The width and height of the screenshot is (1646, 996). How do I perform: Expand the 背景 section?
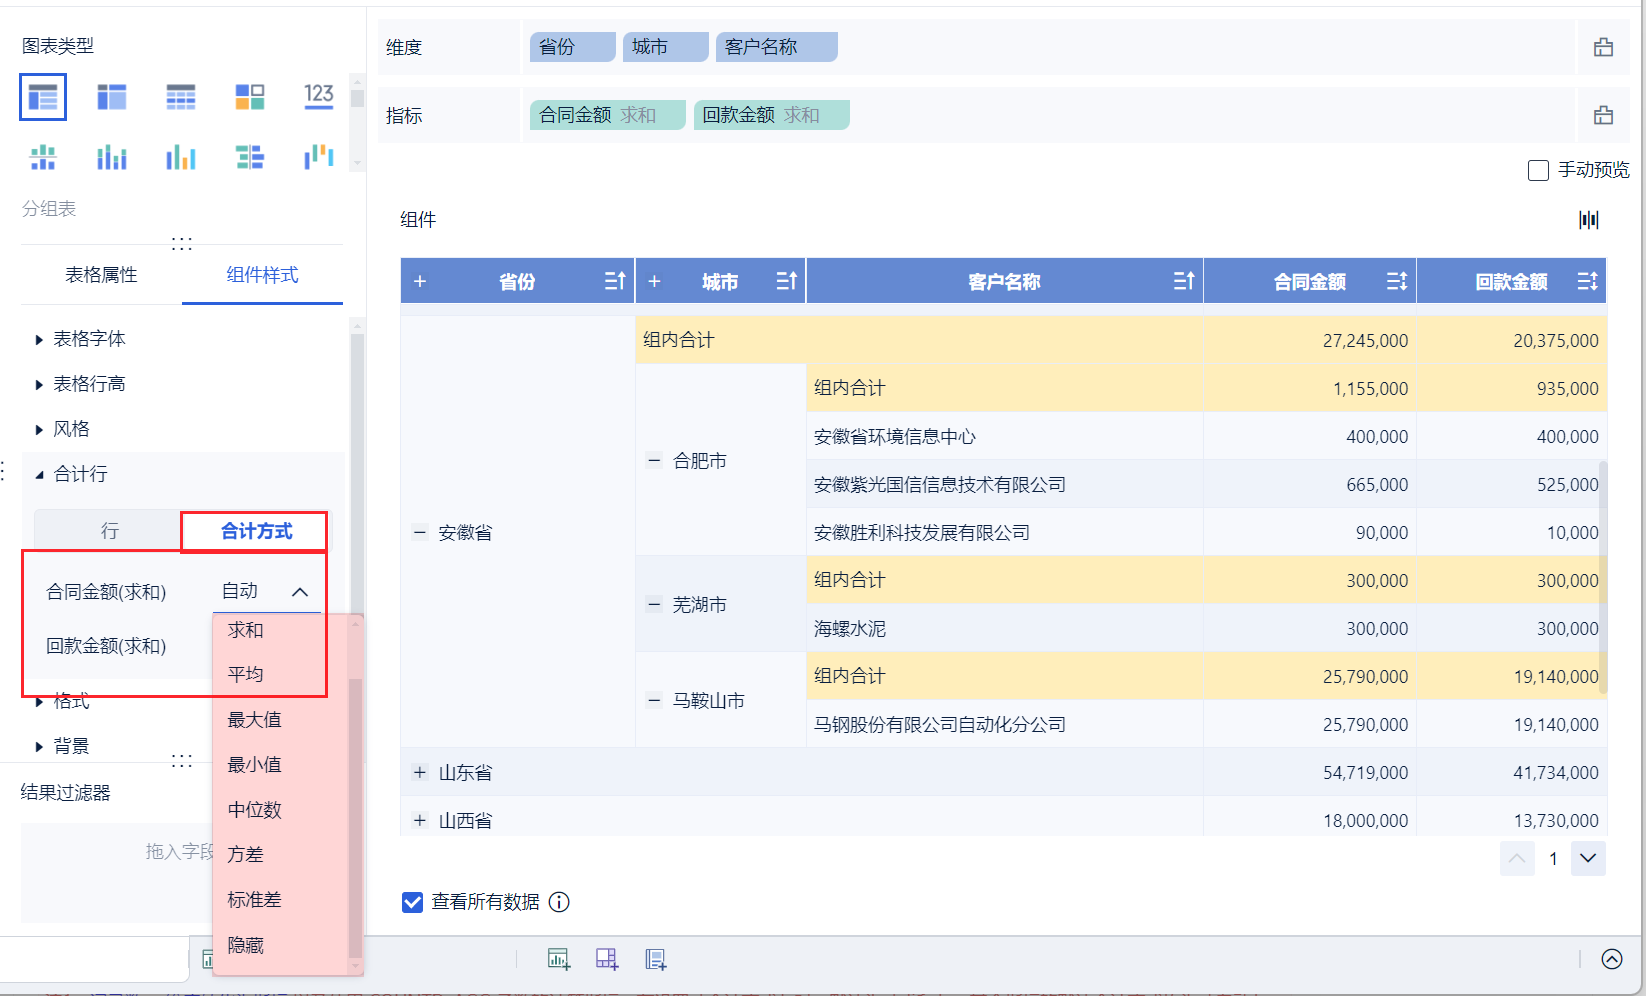[39, 747]
